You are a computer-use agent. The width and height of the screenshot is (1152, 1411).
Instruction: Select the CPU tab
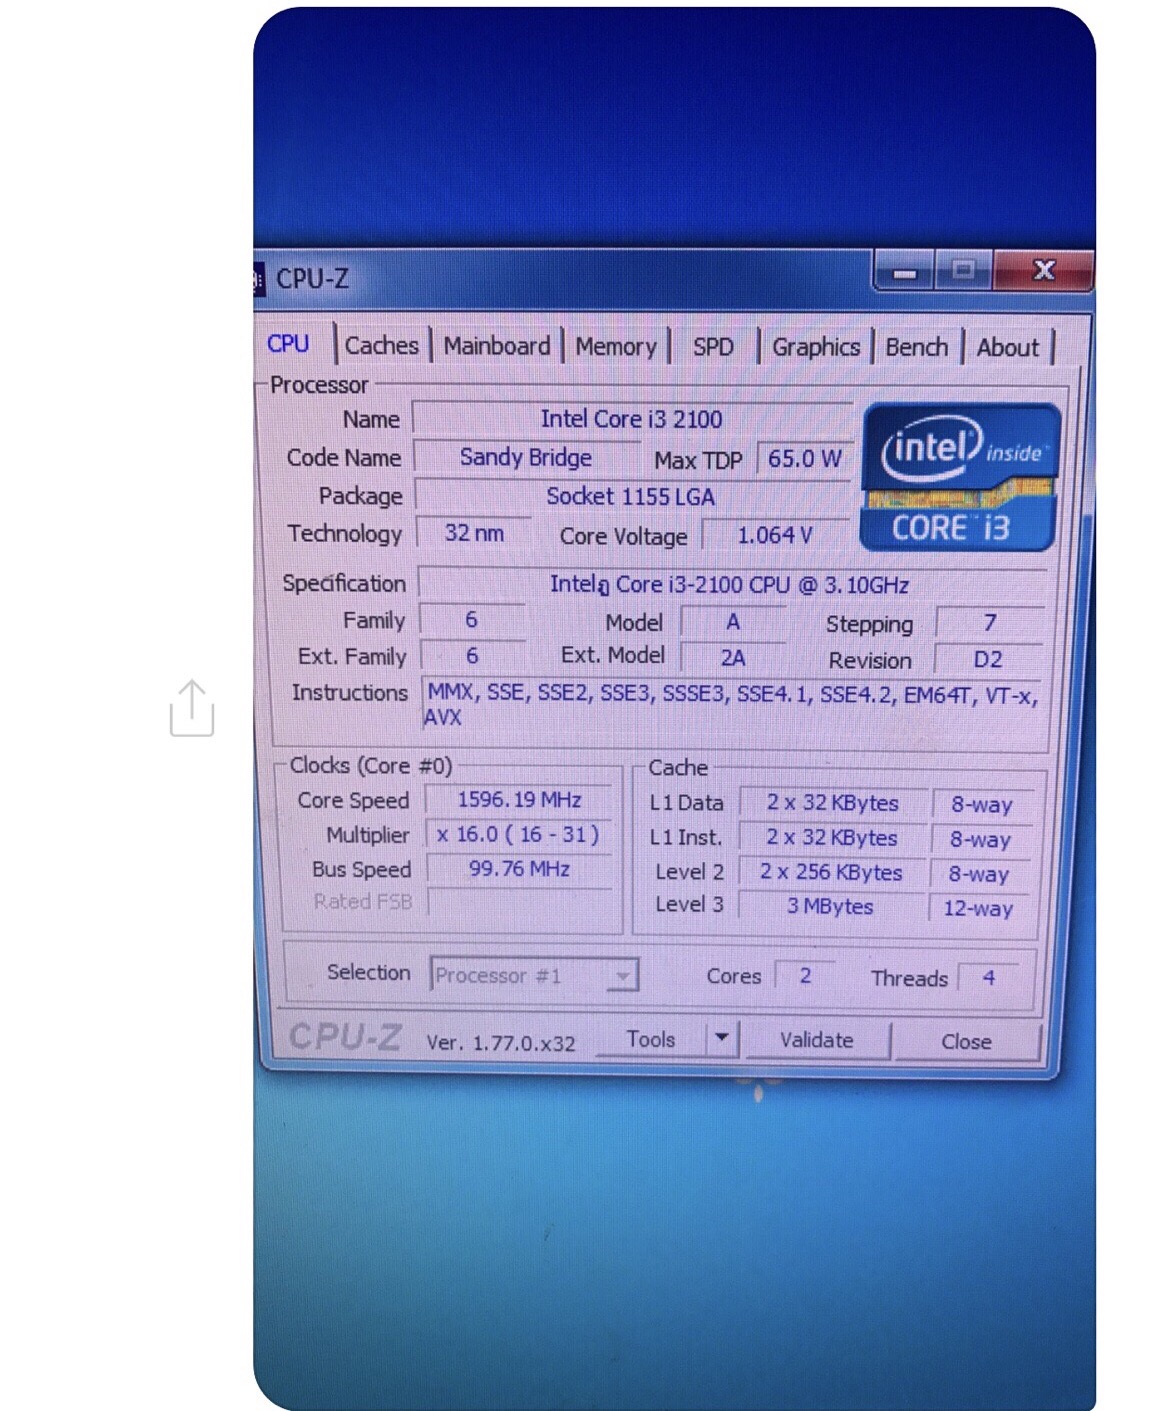(x=289, y=344)
